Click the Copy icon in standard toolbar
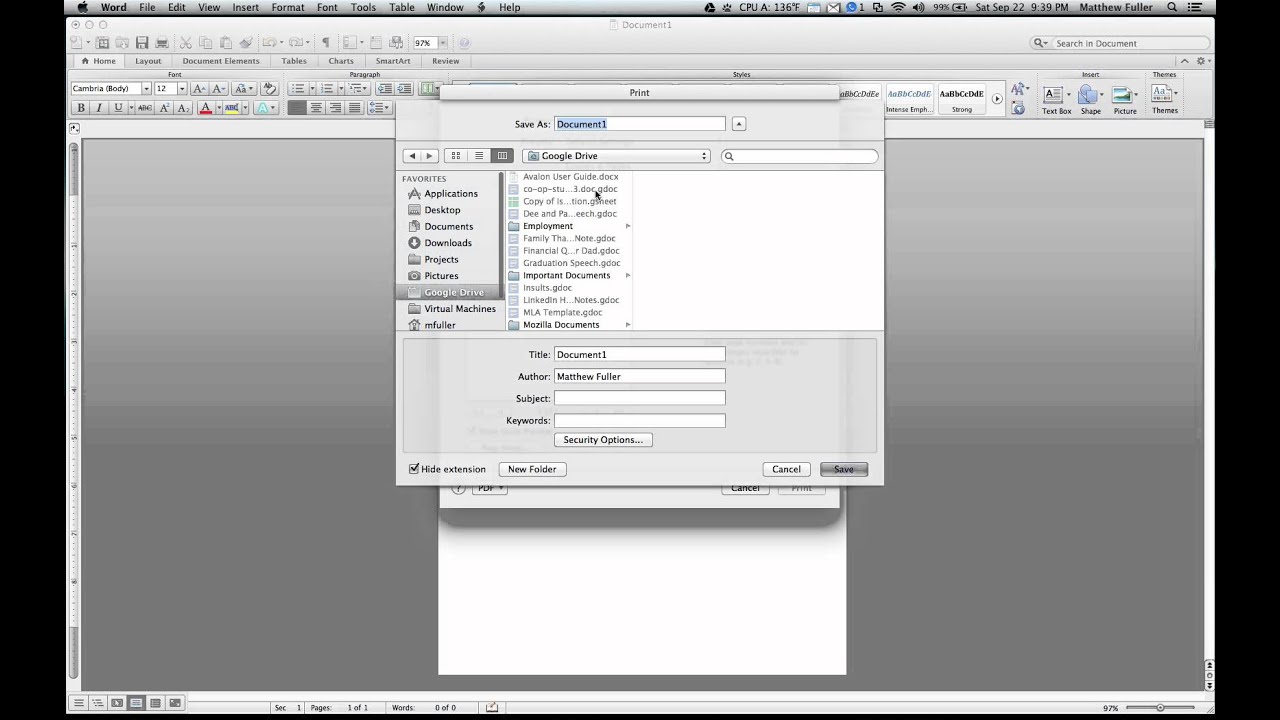The image size is (1280, 720). pos(205,43)
